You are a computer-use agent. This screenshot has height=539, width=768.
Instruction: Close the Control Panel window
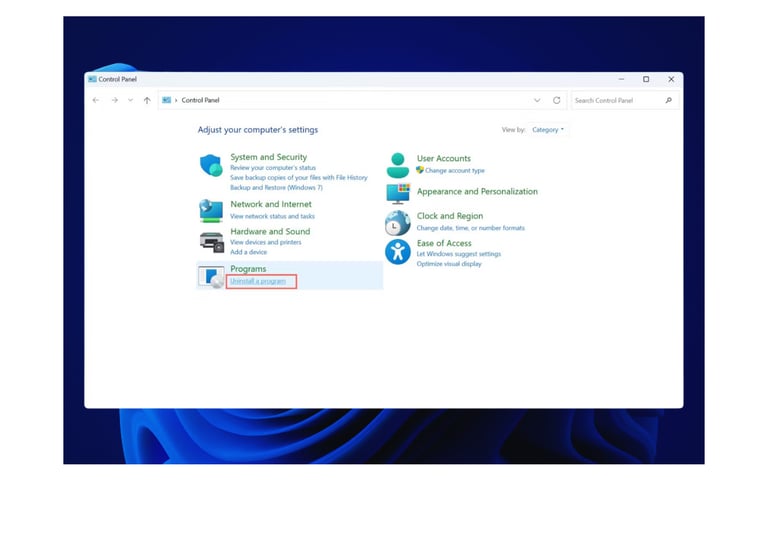click(671, 79)
